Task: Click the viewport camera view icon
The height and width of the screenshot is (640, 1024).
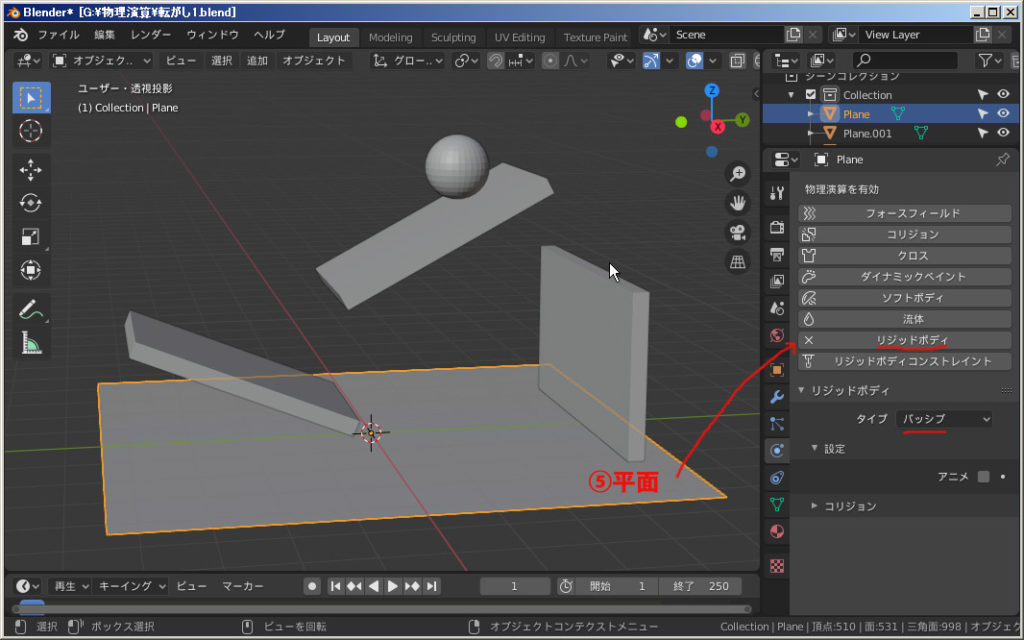Action: click(x=738, y=230)
